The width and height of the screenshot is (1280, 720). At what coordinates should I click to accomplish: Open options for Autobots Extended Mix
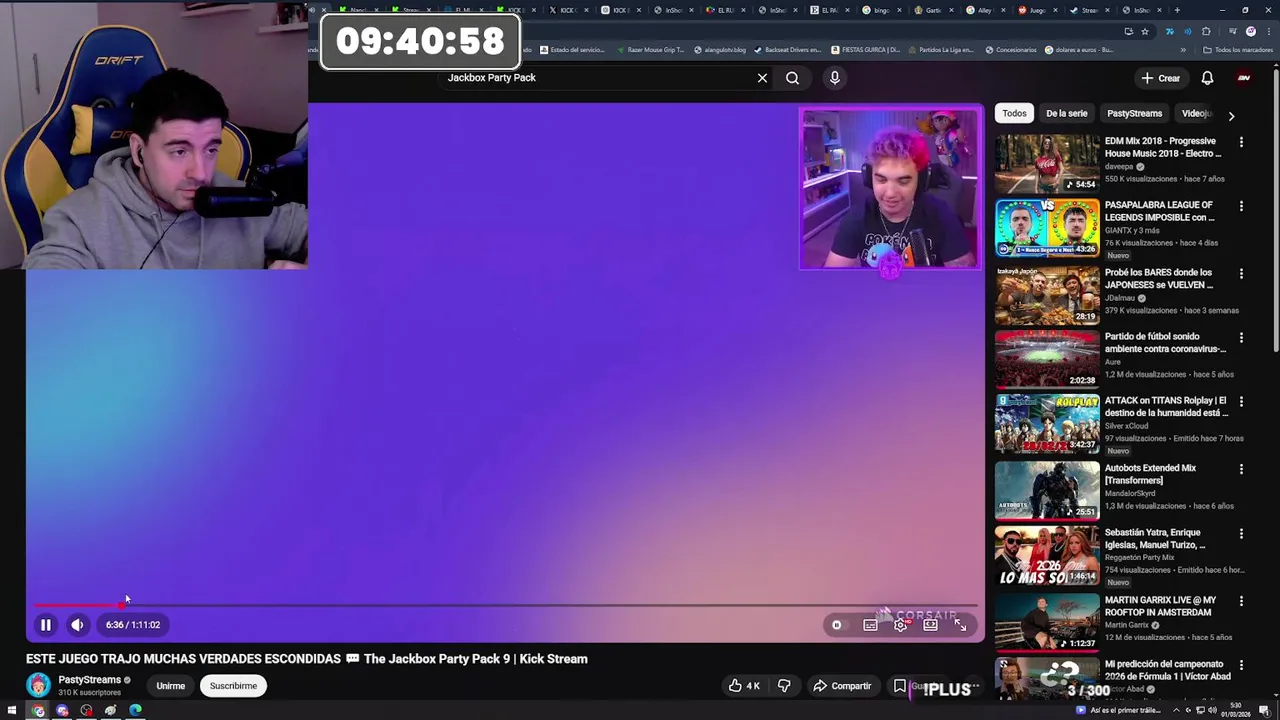coord(1241,469)
